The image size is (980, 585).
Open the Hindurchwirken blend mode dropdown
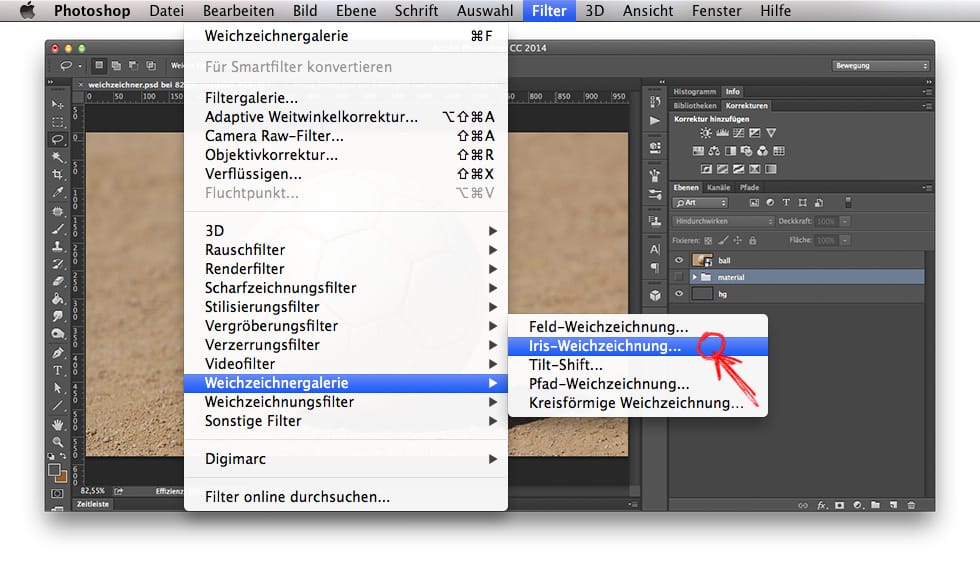(723, 221)
